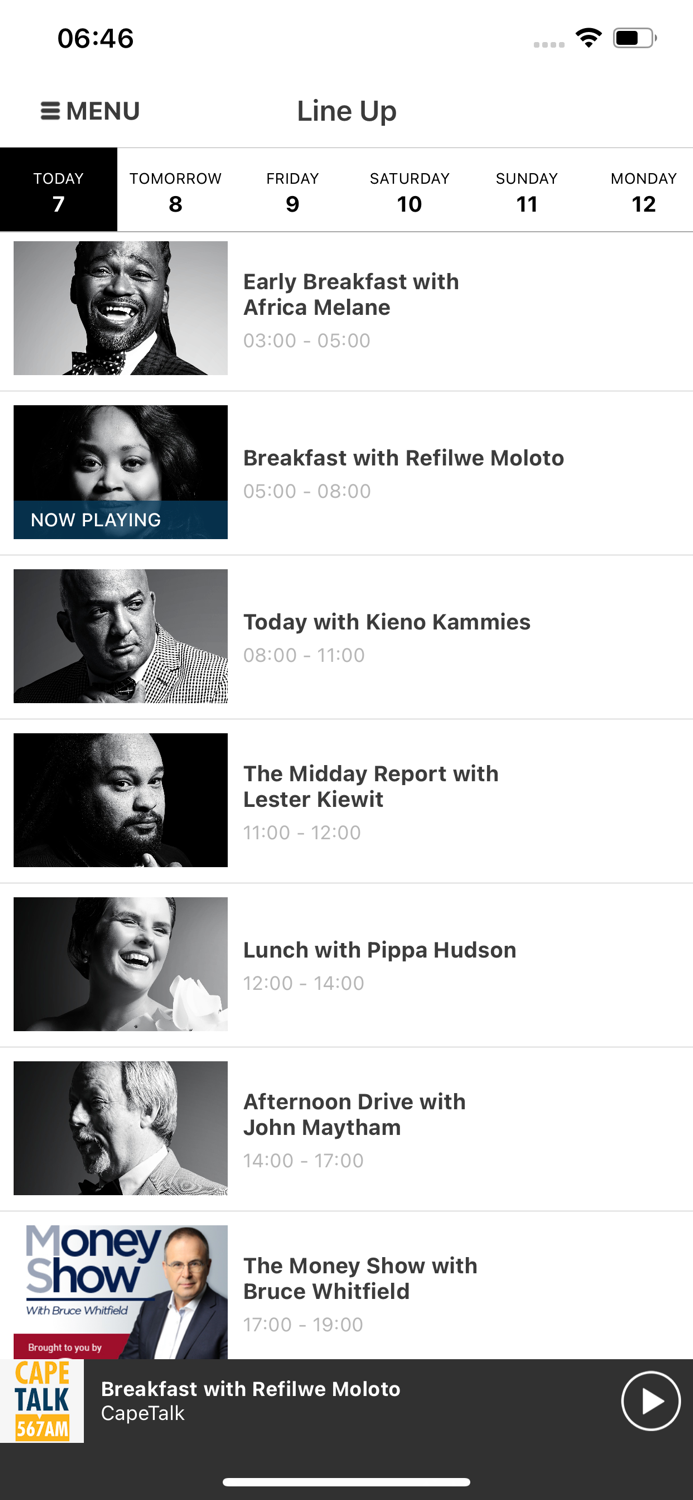
Task: Select the SATURDAY 10 tab
Action: [409, 190]
